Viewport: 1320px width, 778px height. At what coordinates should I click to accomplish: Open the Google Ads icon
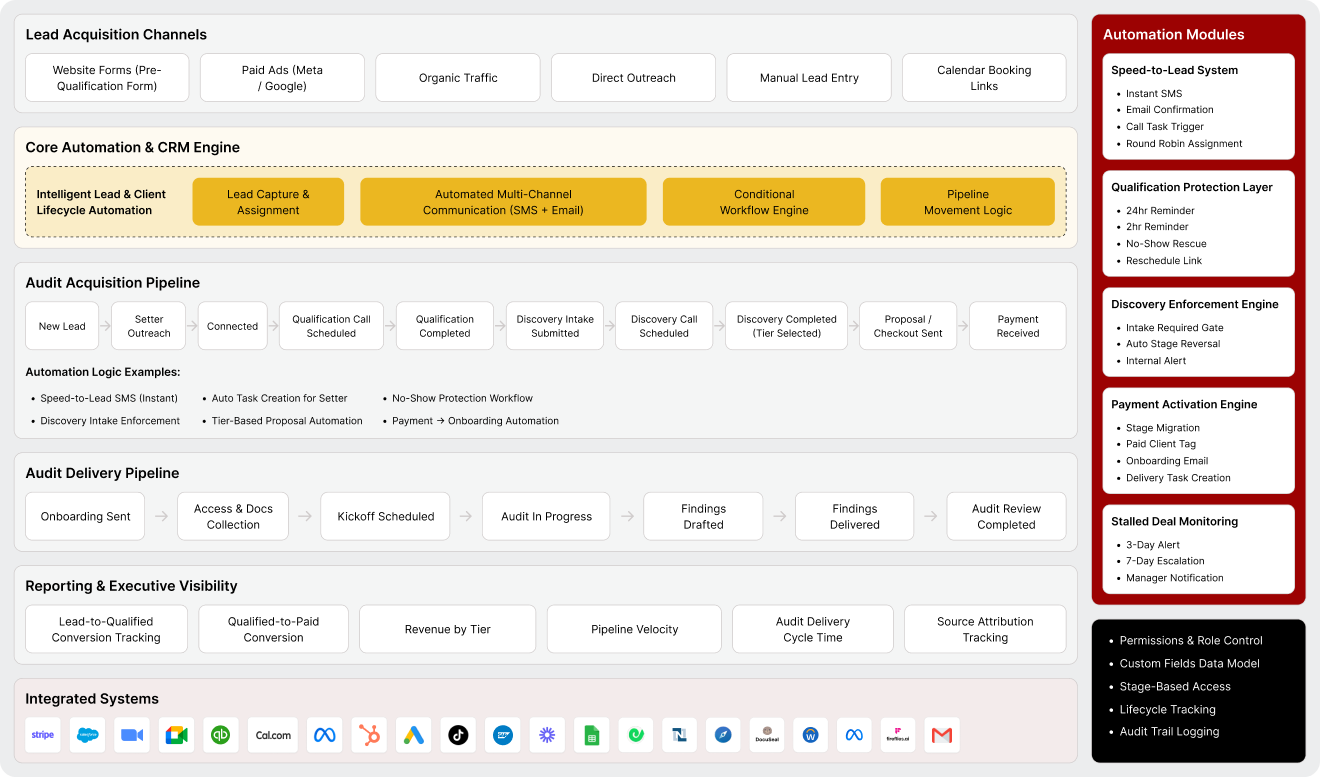coord(414,735)
